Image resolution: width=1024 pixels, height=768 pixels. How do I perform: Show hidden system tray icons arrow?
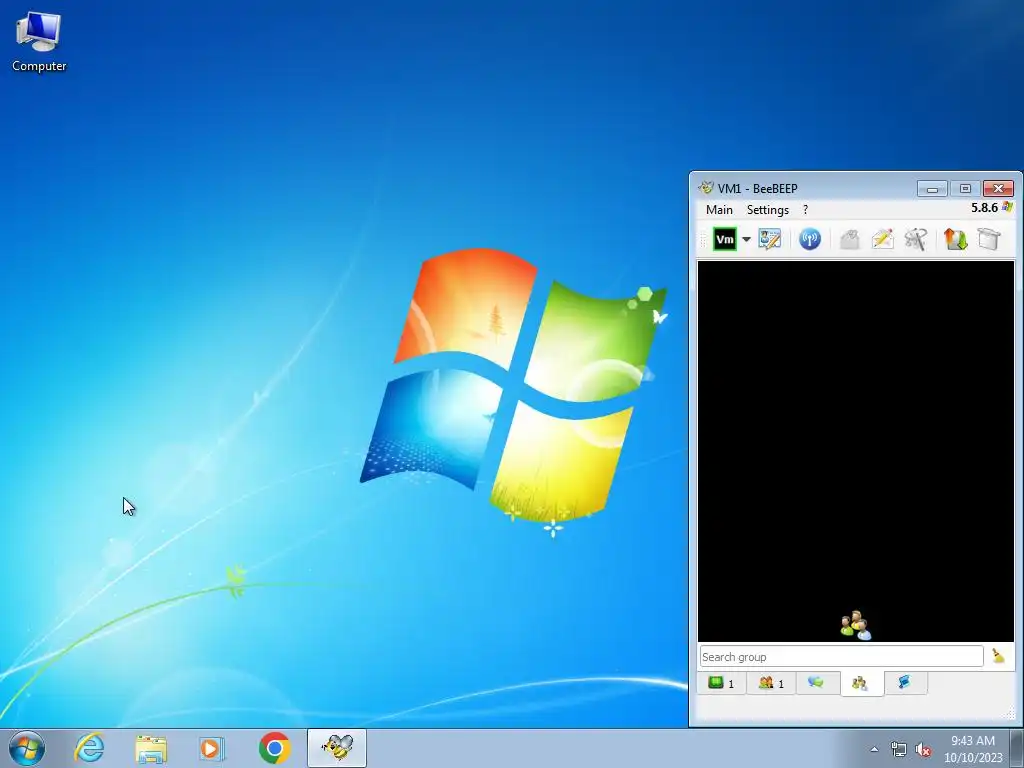(x=874, y=749)
